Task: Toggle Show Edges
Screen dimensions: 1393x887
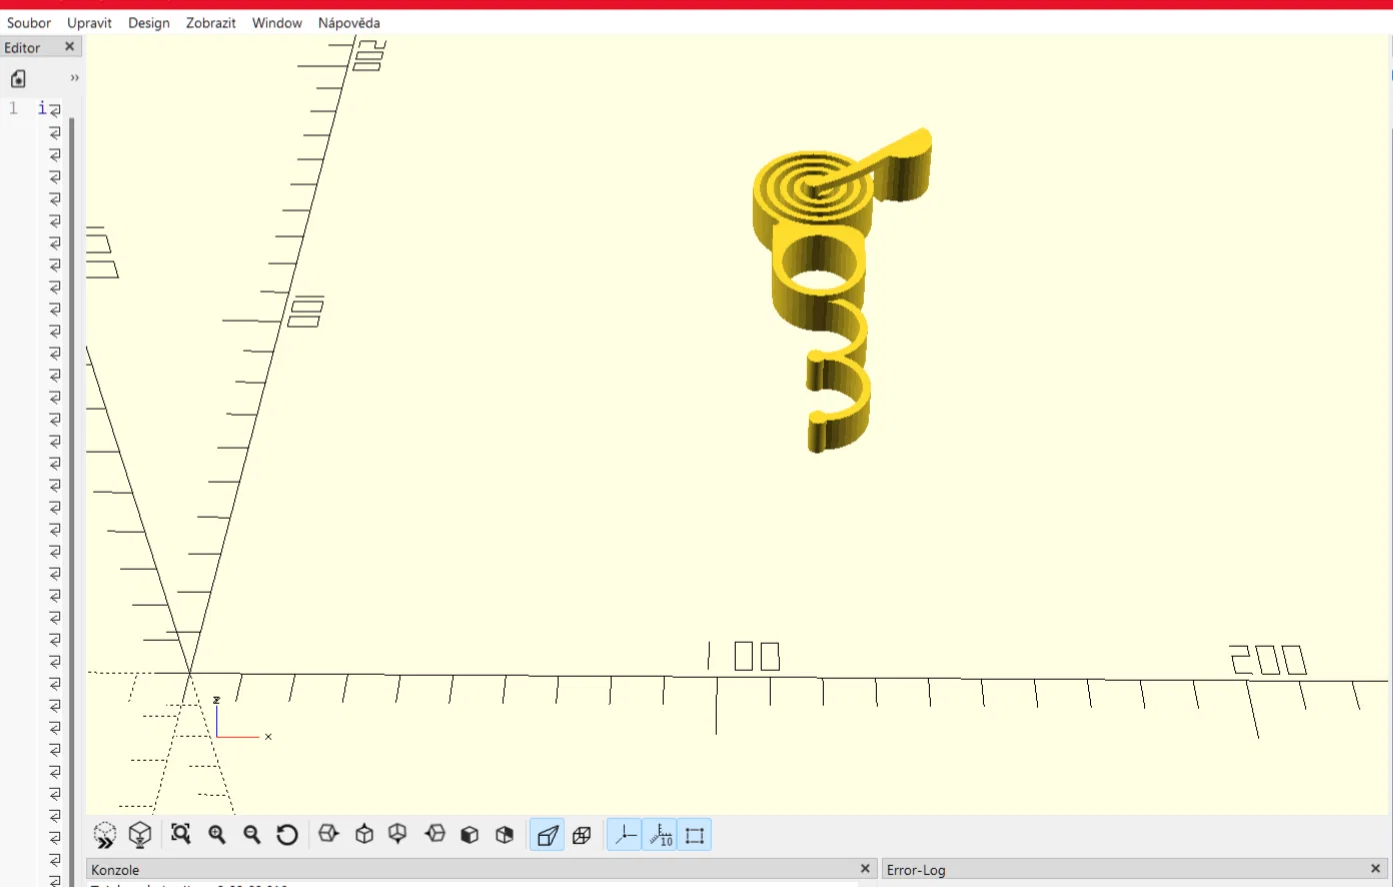Action: pos(694,835)
